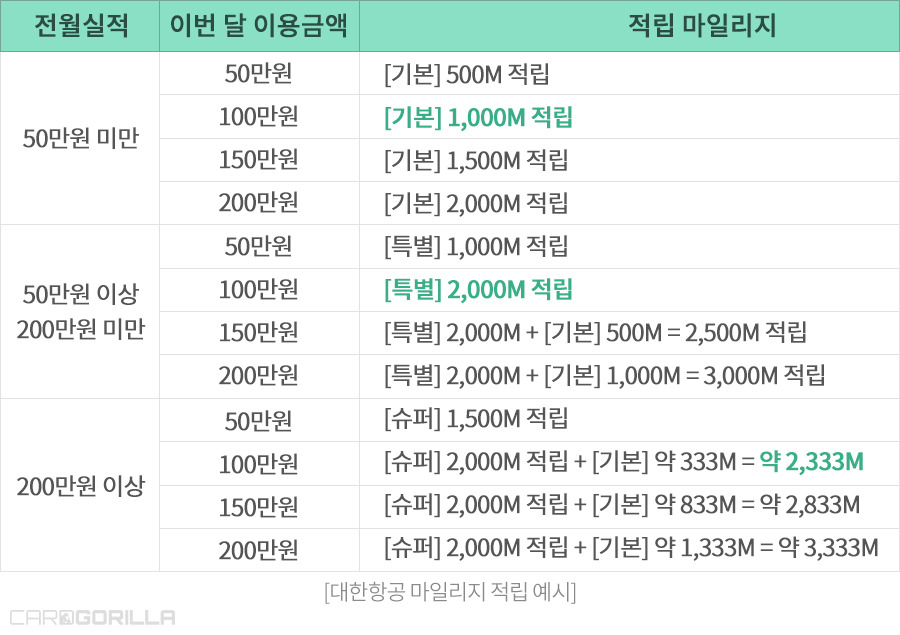Image resolution: width=900 pixels, height=635 pixels.
Task: Click the CARDGORILLA watermark logo
Action: 92,618
